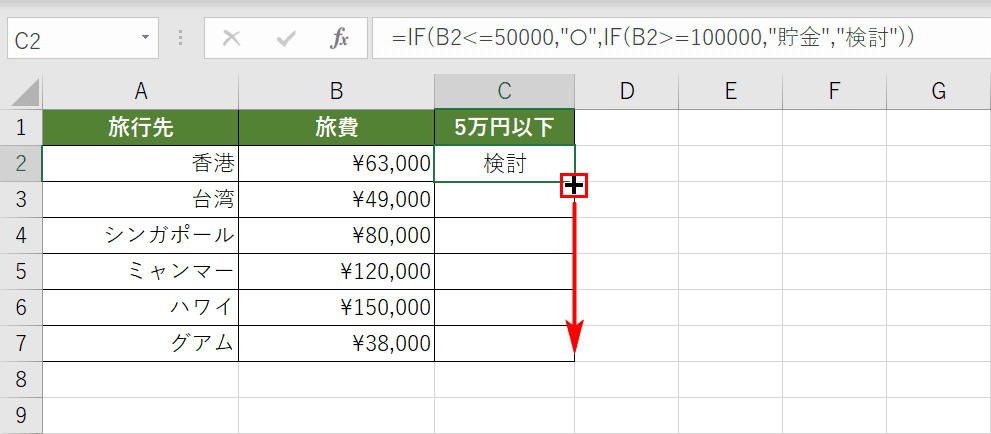Image resolution: width=991 pixels, height=434 pixels.
Task: Select column B header
Action: [336, 92]
